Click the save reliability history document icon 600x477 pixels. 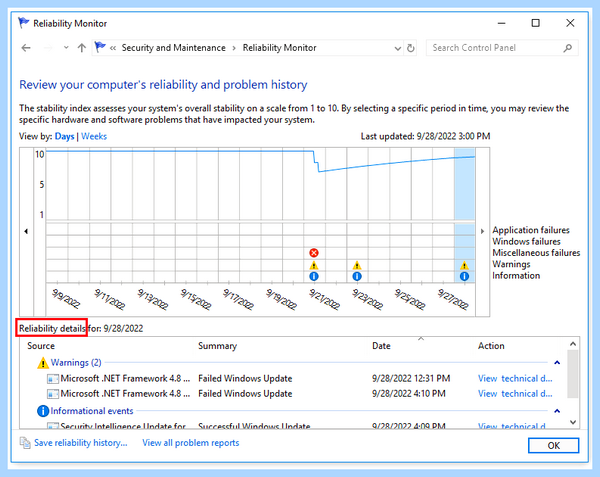pos(25,443)
